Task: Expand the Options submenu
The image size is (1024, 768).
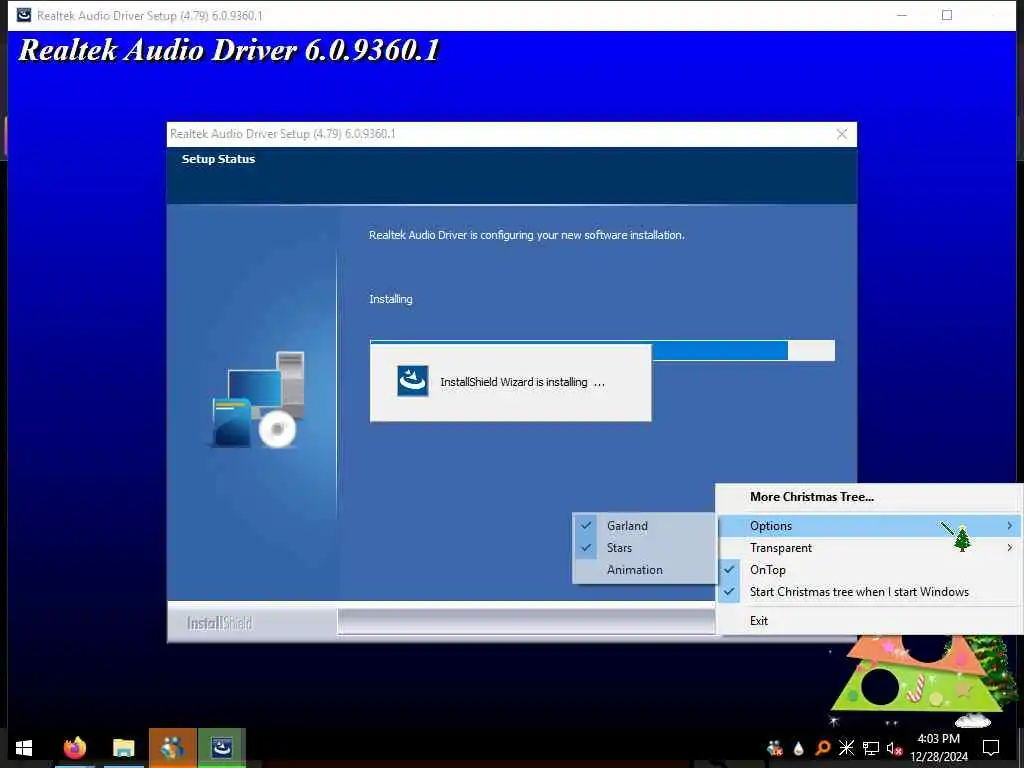Action: point(869,526)
